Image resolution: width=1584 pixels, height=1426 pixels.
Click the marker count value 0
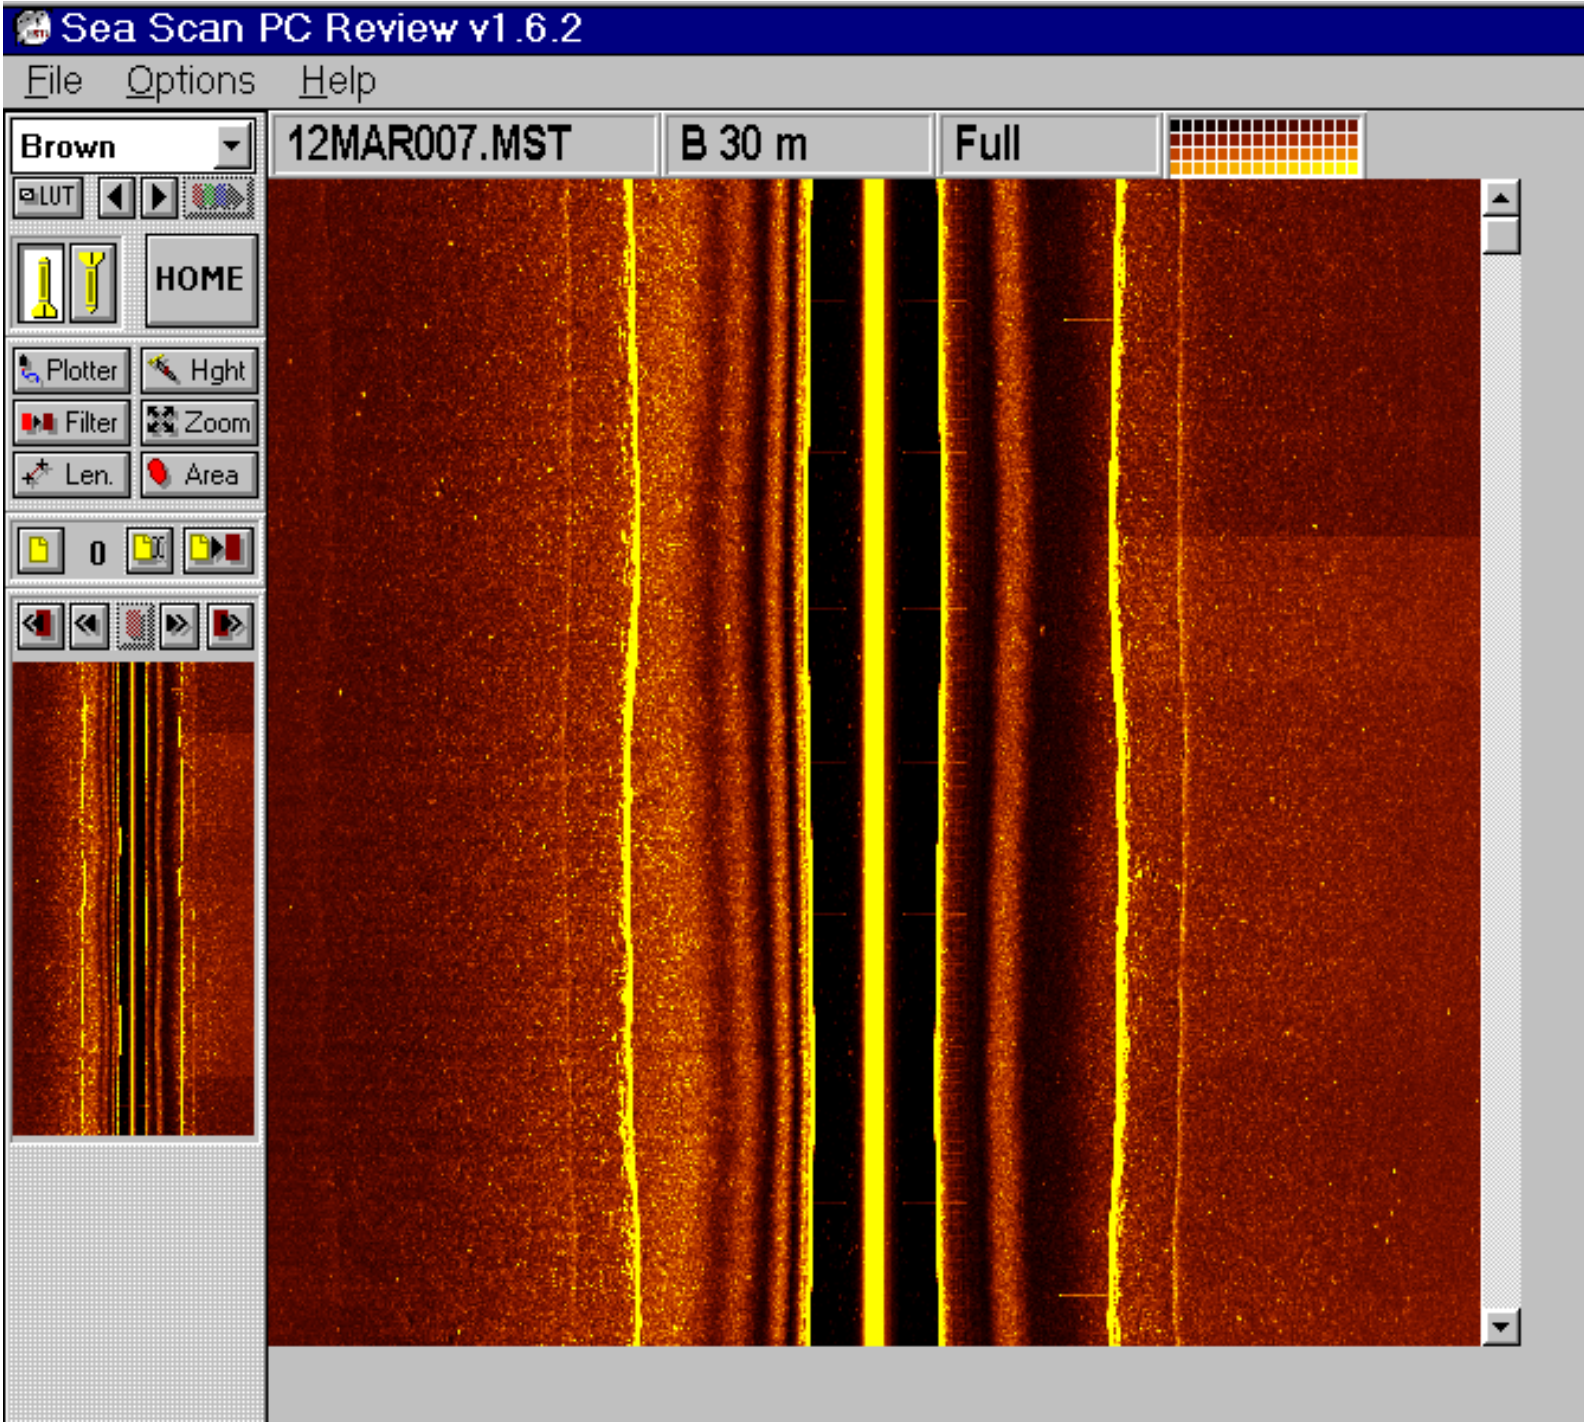(97, 552)
